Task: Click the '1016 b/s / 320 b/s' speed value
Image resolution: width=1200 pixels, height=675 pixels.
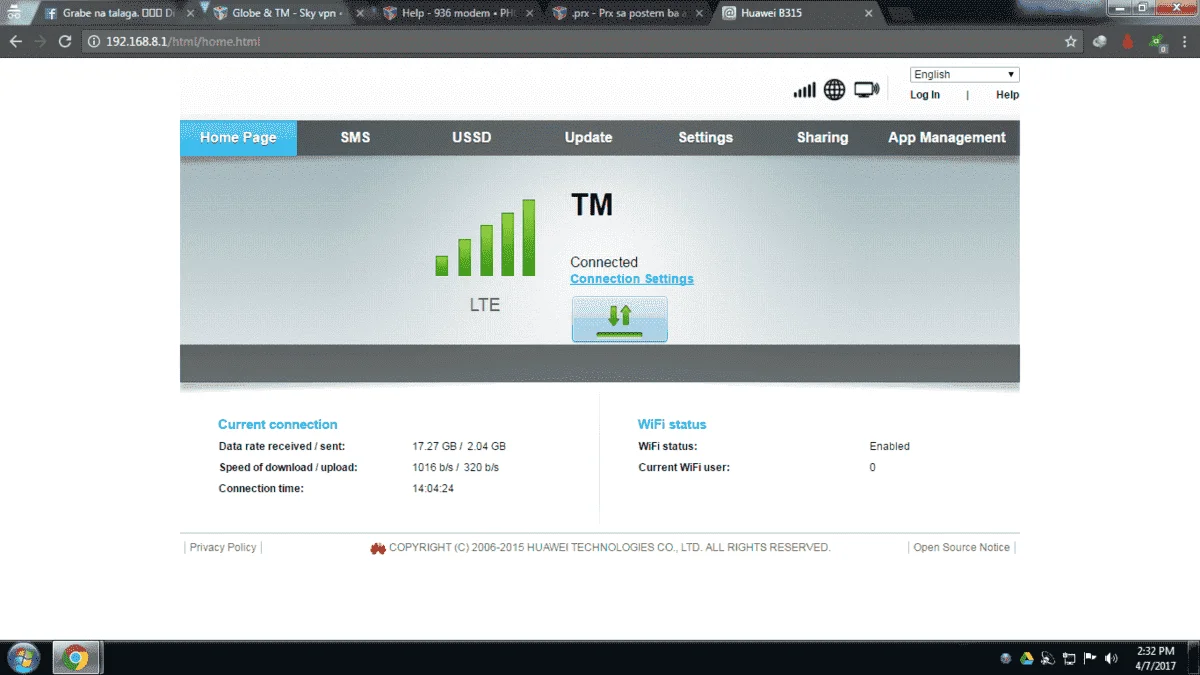Action: point(456,467)
